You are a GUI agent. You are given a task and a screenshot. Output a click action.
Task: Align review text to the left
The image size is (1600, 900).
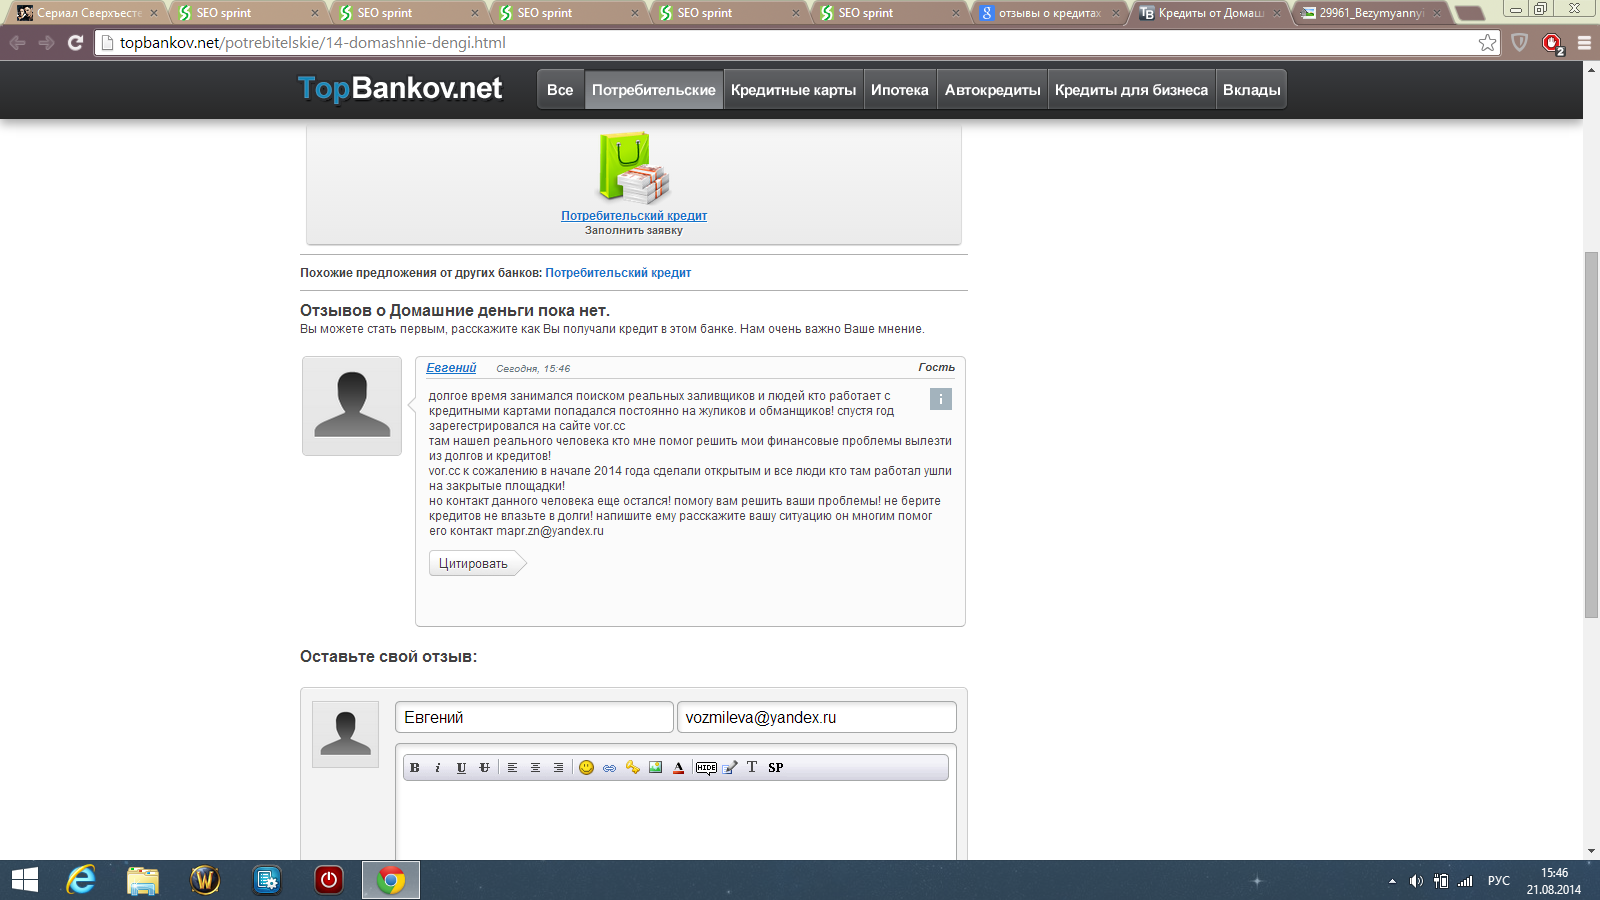pos(512,768)
